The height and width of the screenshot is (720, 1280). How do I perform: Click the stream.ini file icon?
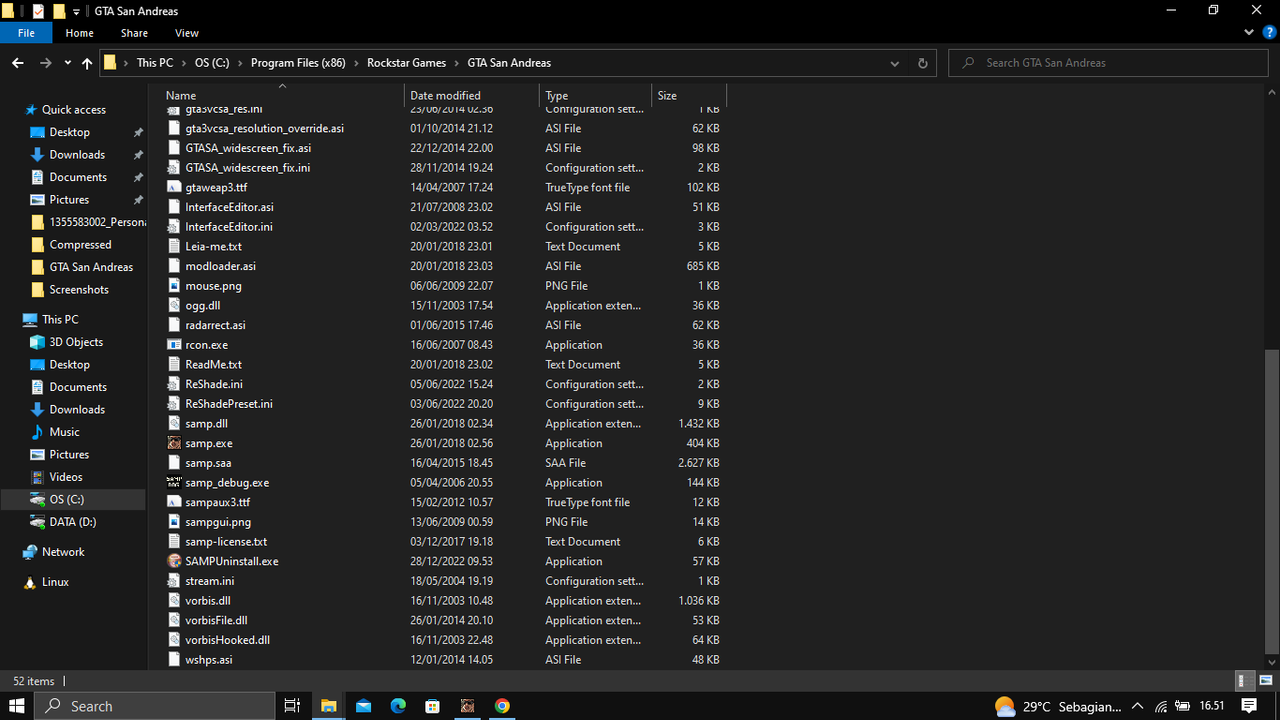coord(174,581)
